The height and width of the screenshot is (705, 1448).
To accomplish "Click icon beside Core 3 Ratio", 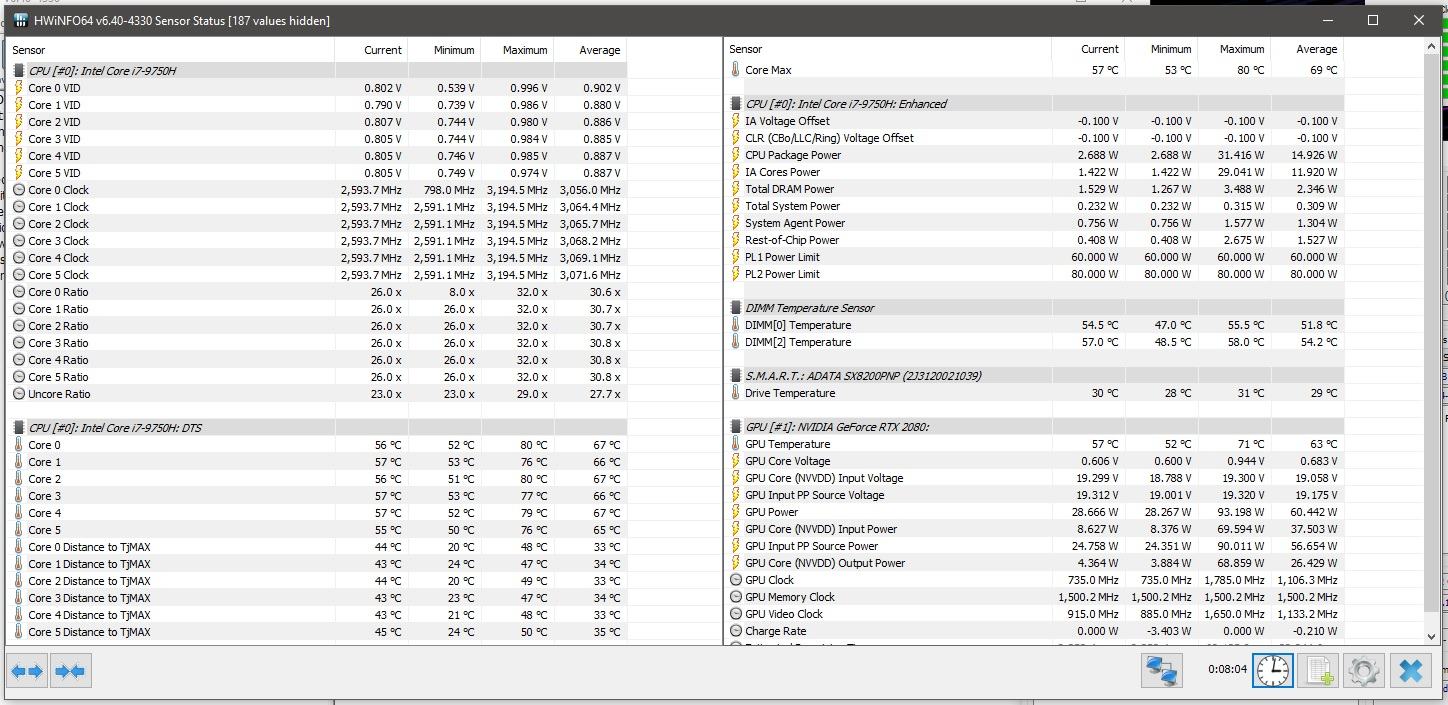I will (19, 343).
